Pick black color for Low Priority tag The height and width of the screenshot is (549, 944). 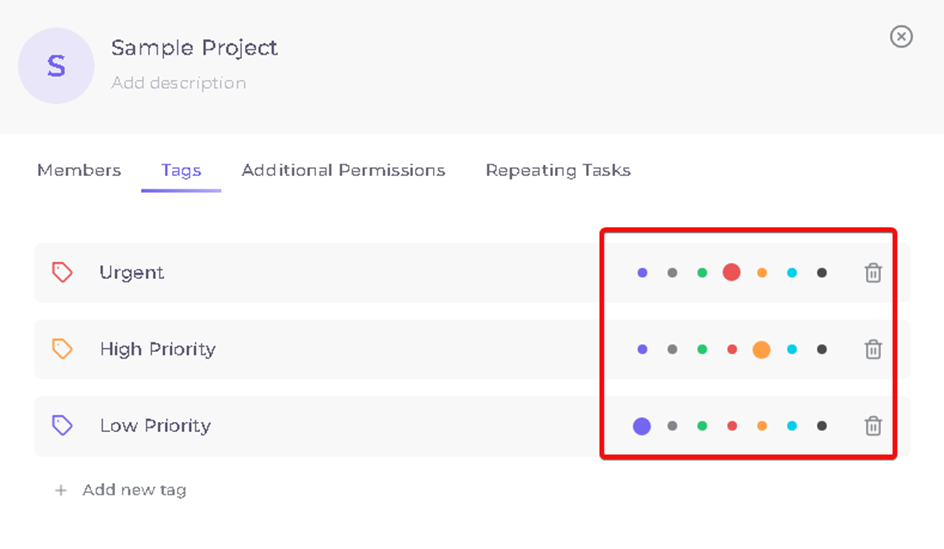pos(822,426)
